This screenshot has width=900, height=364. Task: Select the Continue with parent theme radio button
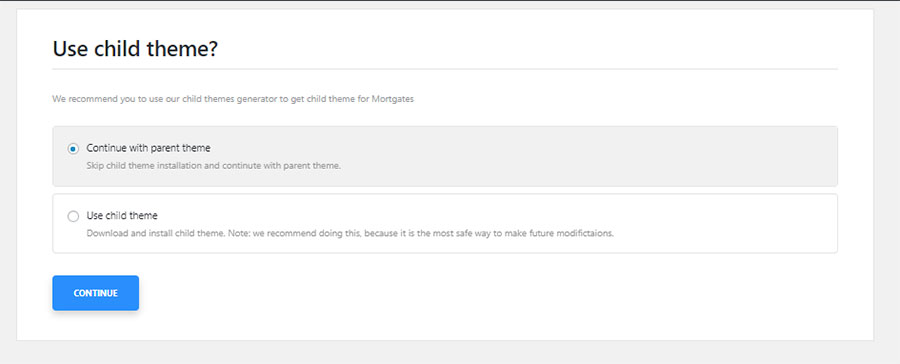coord(73,149)
